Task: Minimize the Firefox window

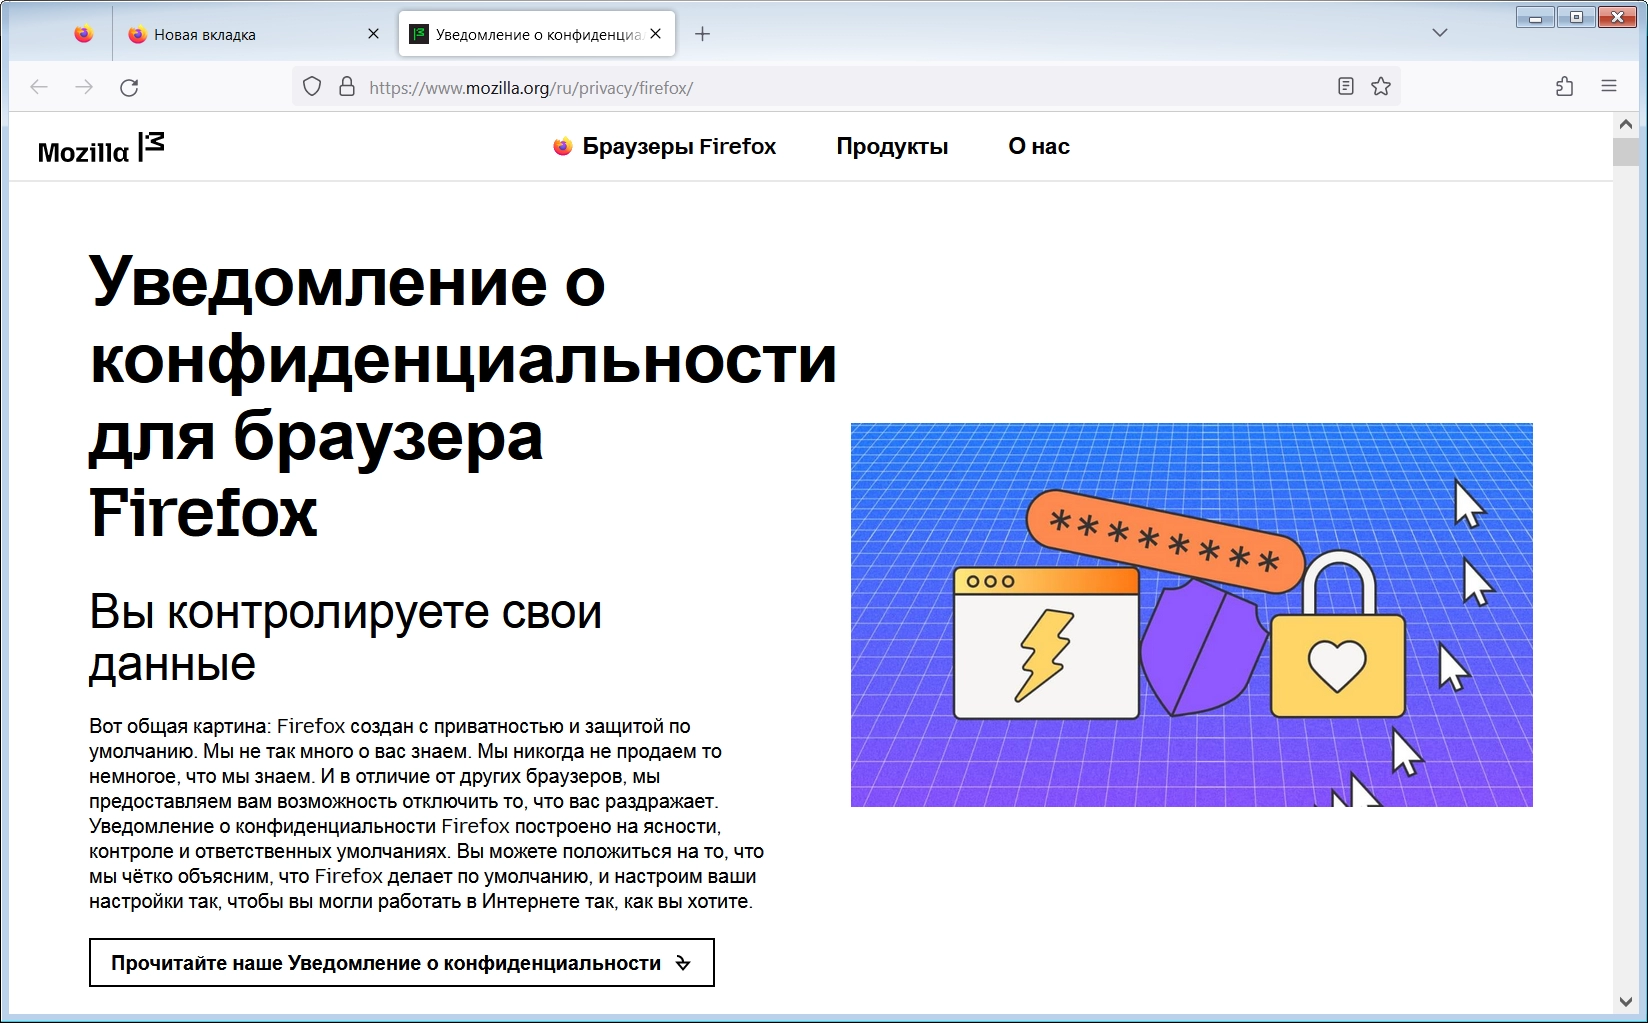Action: tap(1535, 17)
